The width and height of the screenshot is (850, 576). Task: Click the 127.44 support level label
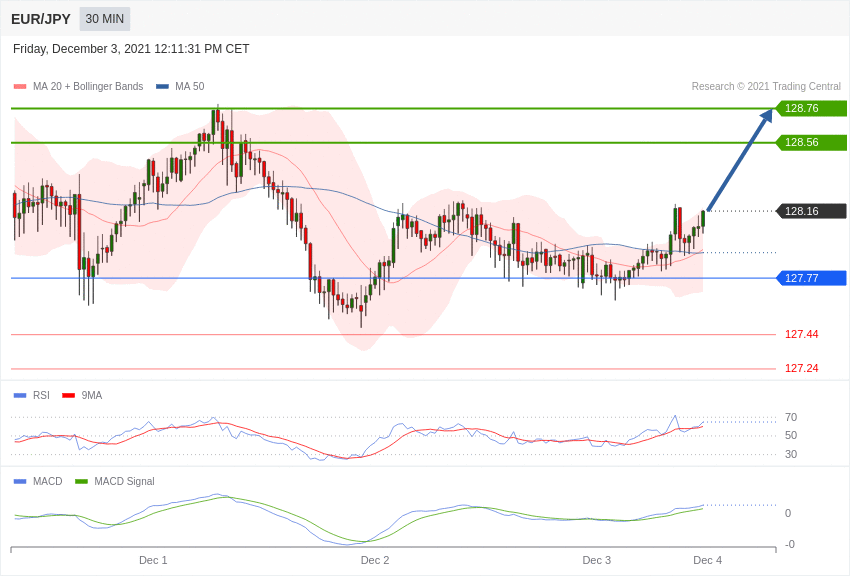802,334
